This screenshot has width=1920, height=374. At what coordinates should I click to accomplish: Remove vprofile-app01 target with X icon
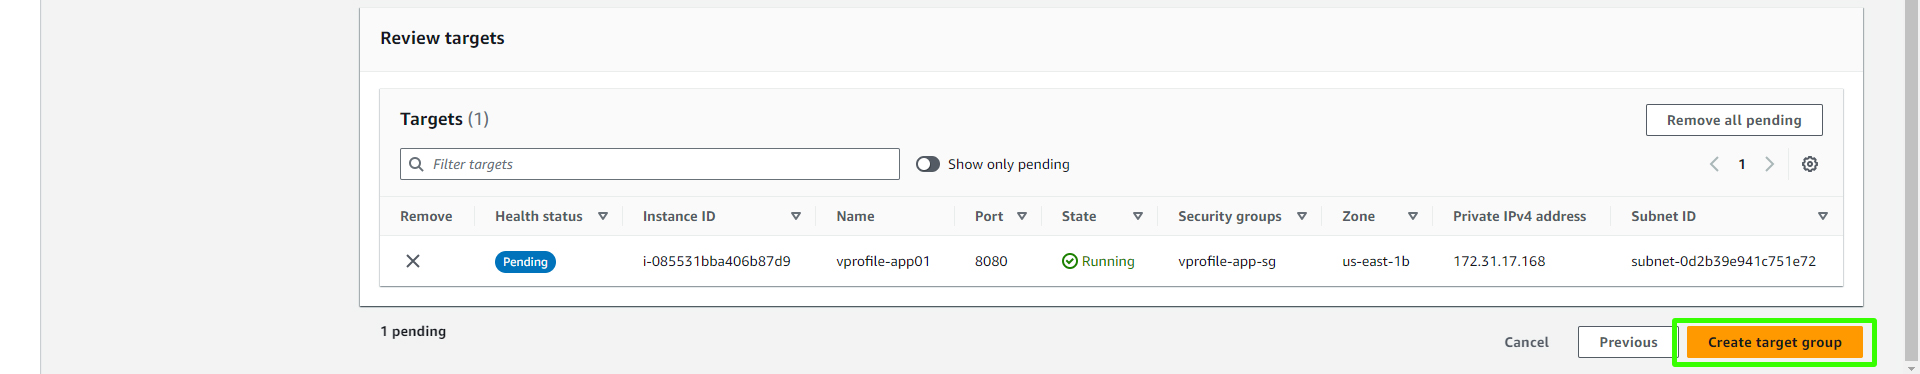413,261
